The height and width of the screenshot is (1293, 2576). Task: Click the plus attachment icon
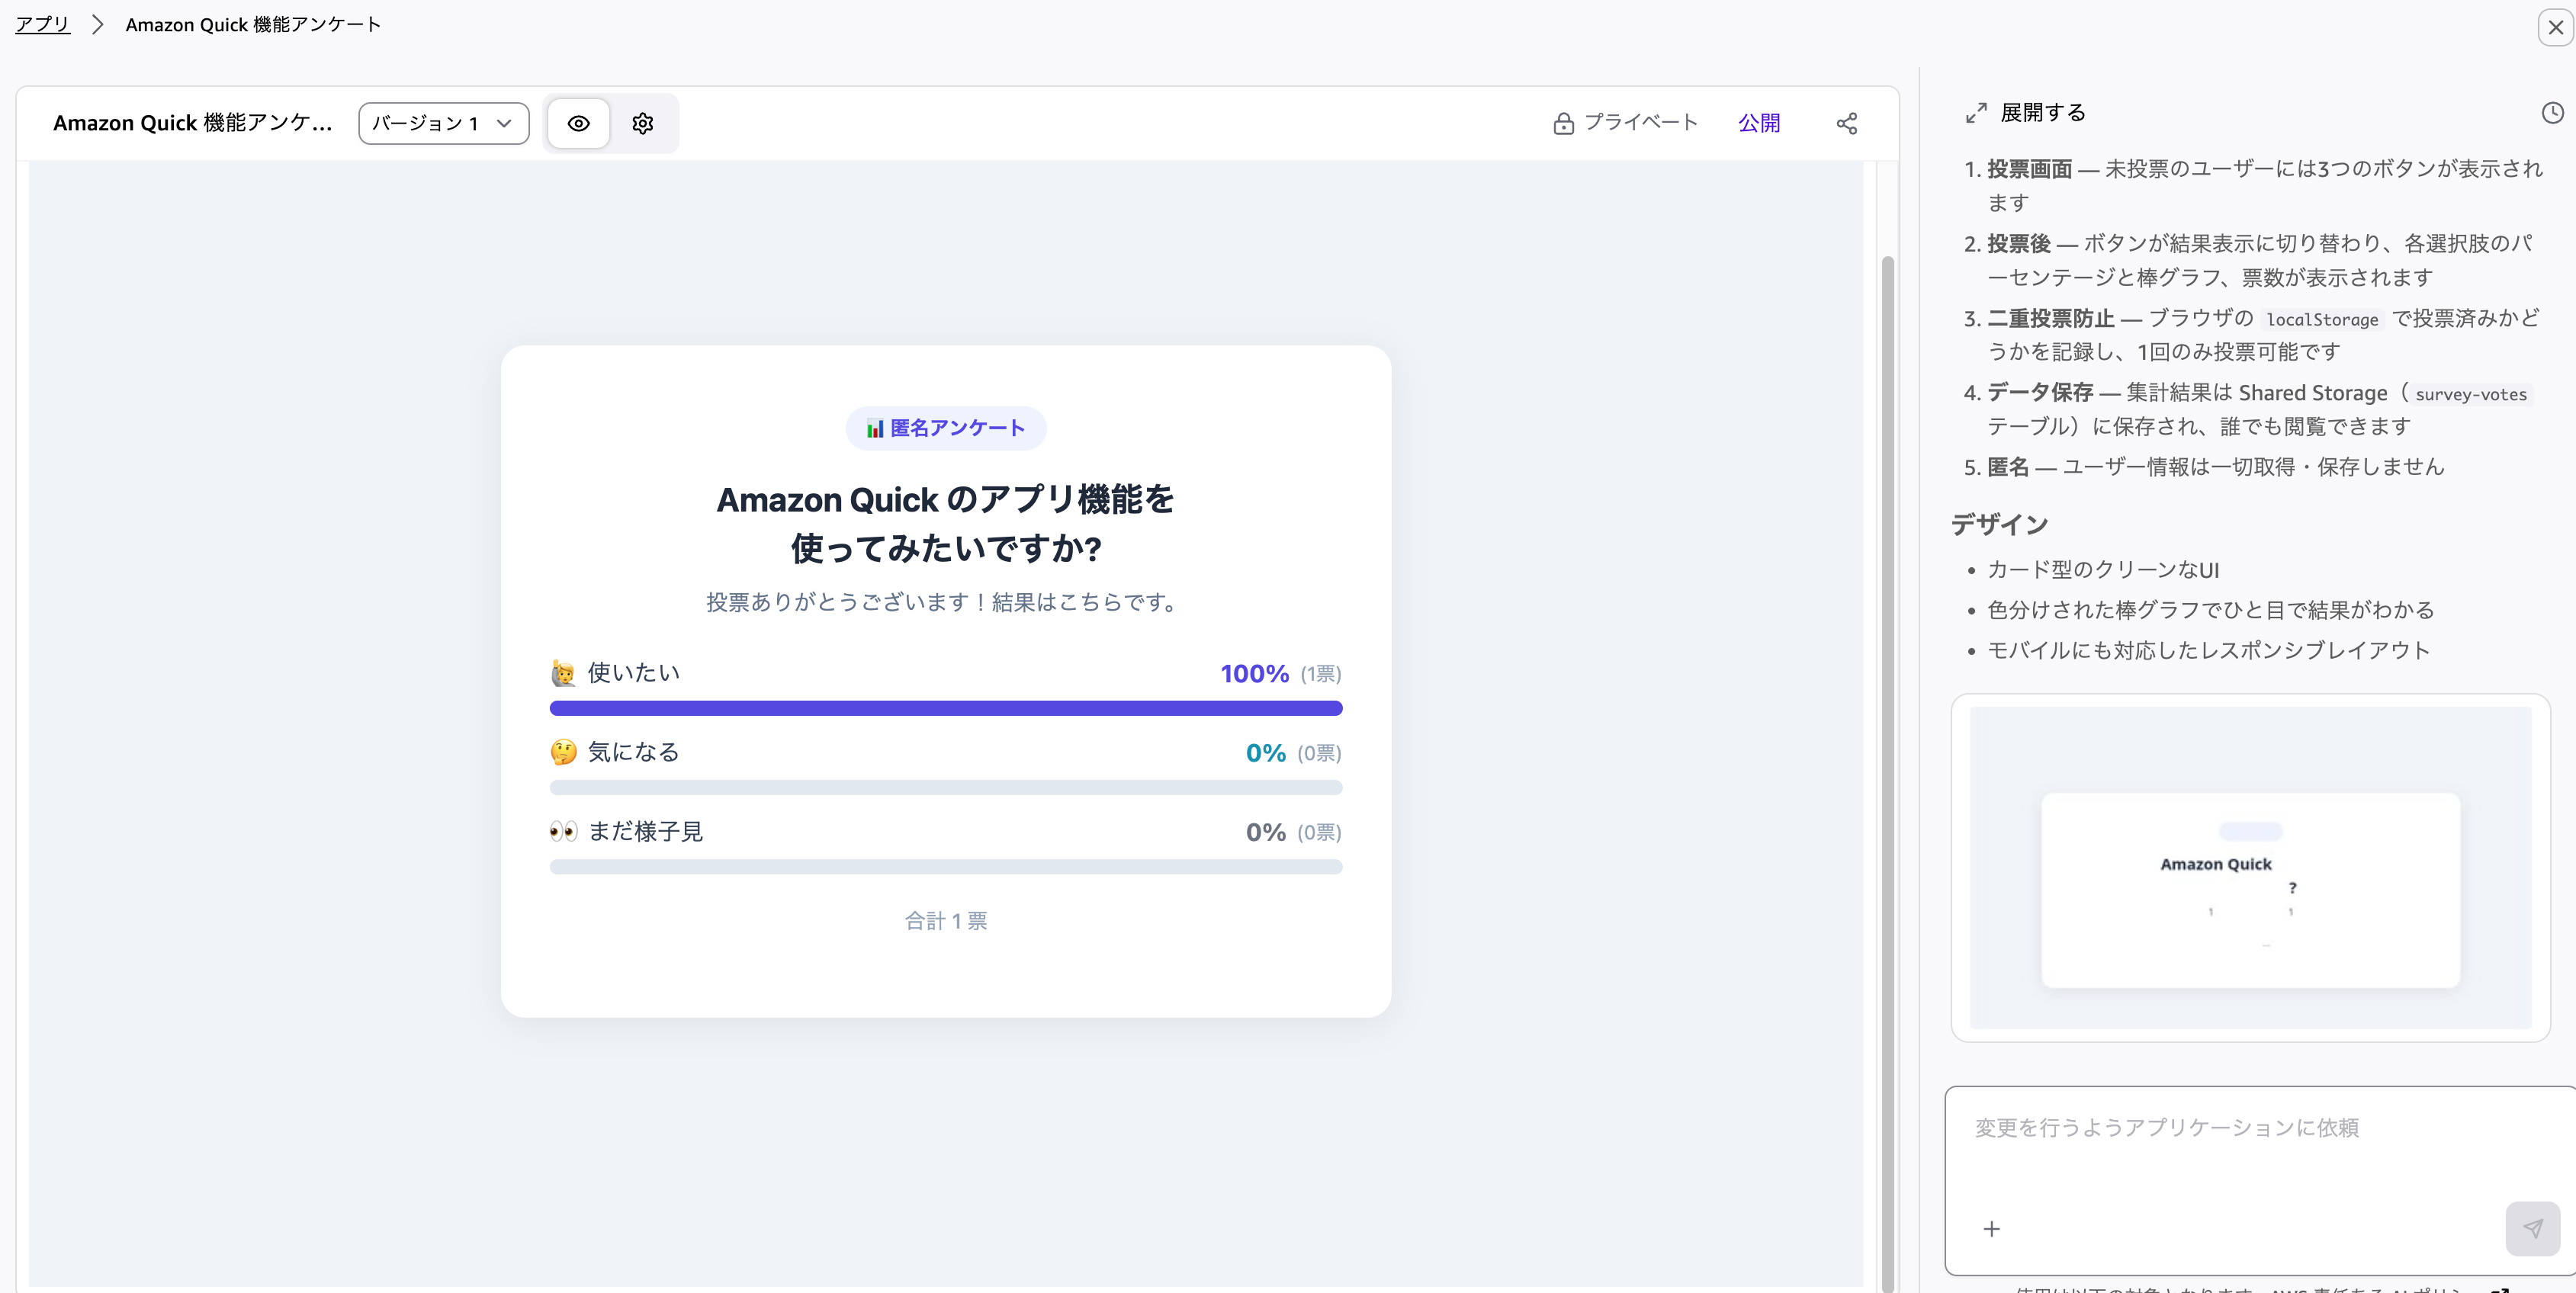(x=1991, y=1228)
